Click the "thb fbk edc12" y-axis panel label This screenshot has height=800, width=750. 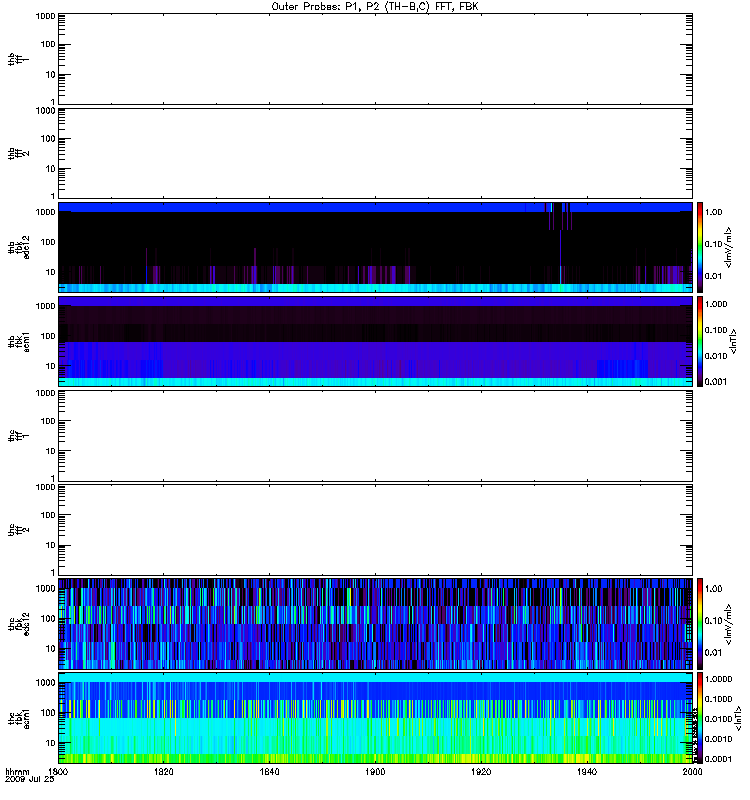(x=19, y=247)
